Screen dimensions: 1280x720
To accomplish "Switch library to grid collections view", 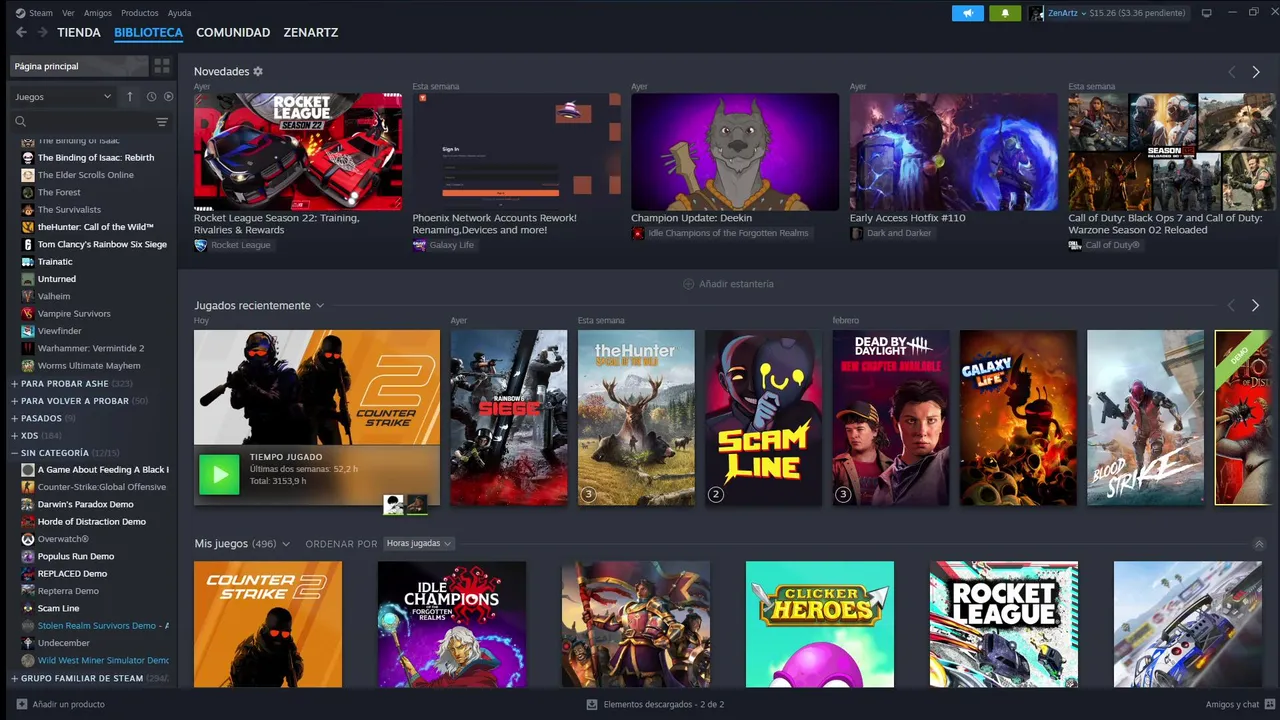I will point(161,66).
